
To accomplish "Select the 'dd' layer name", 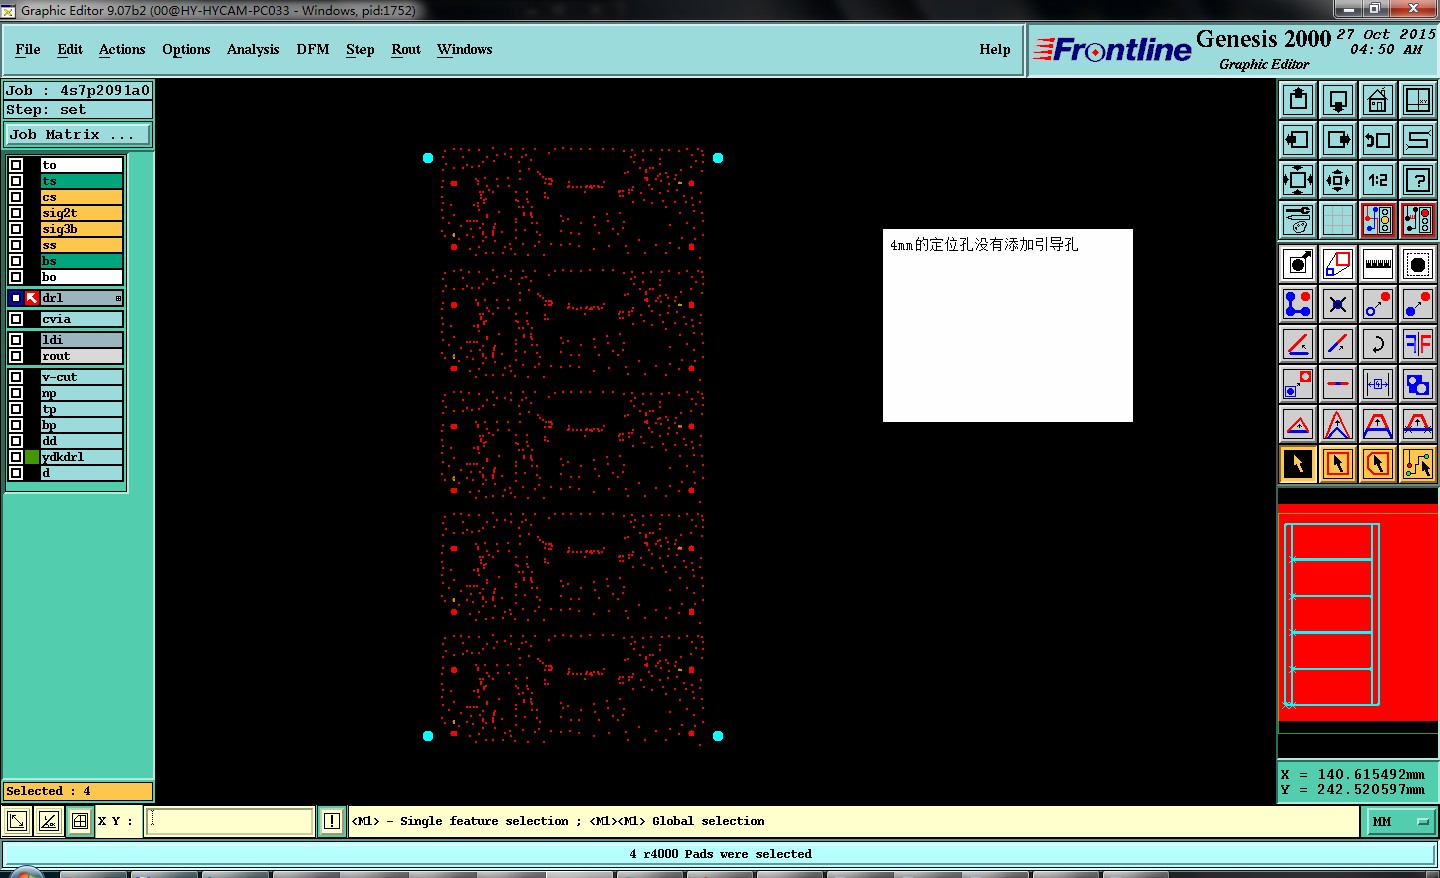I will tap(82, 441).
